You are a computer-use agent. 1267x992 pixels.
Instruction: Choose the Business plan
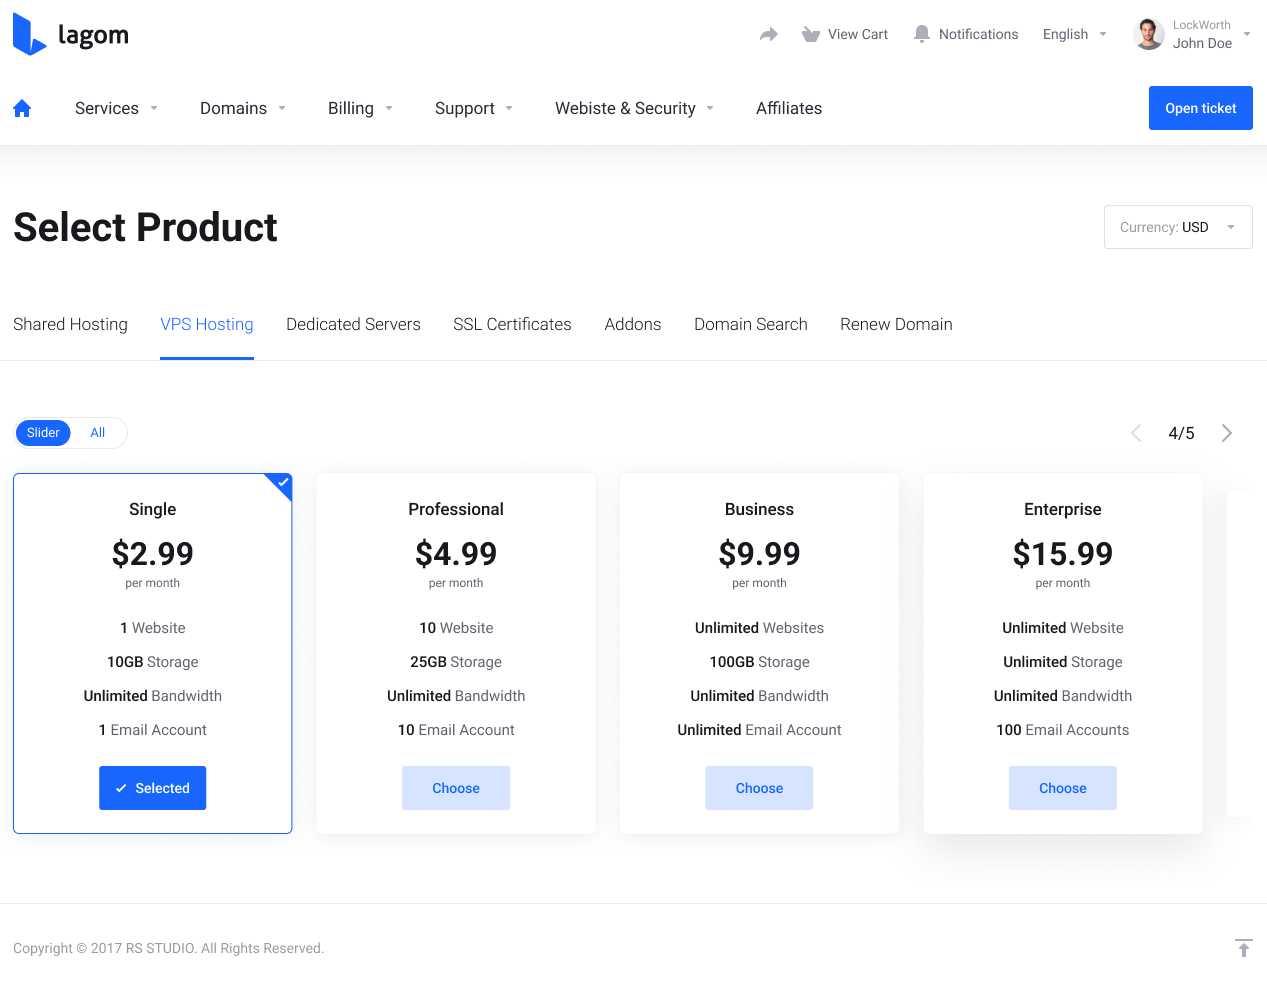[759, 788]
